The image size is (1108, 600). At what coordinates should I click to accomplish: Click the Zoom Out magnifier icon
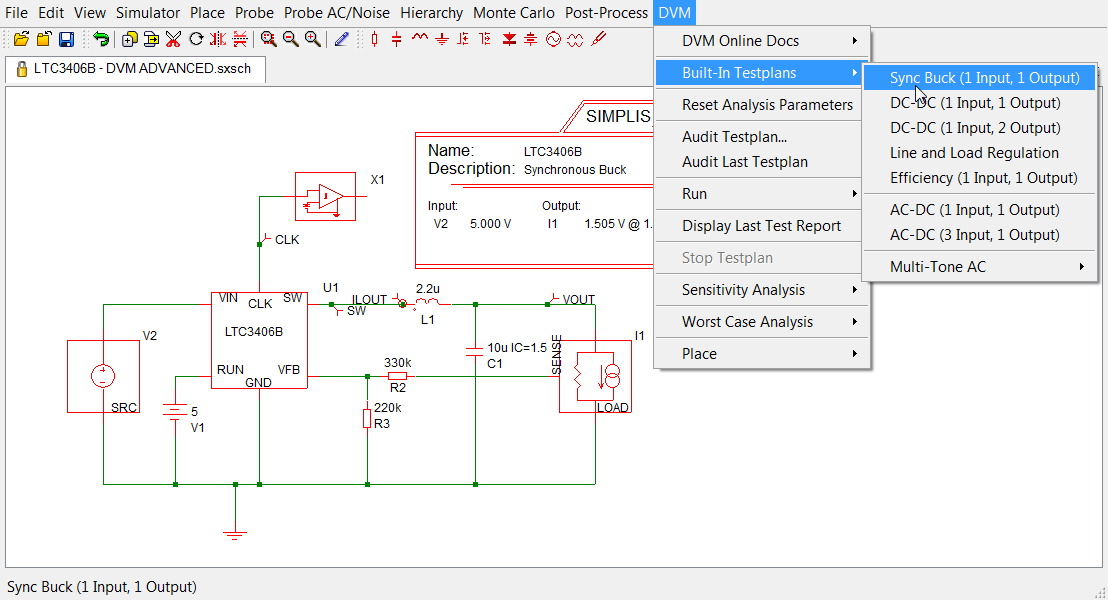point(291,39)
